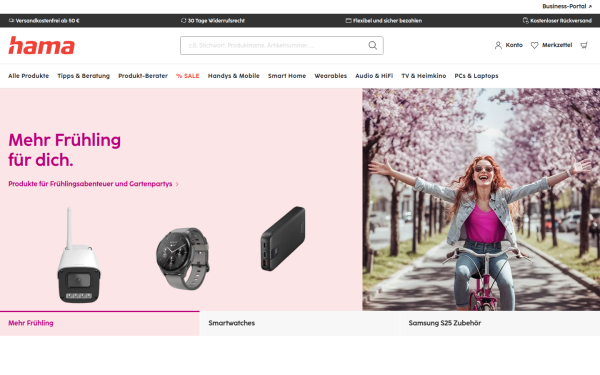Click Versandkostenfrei ab 50 € text

(x=47, y=21)
